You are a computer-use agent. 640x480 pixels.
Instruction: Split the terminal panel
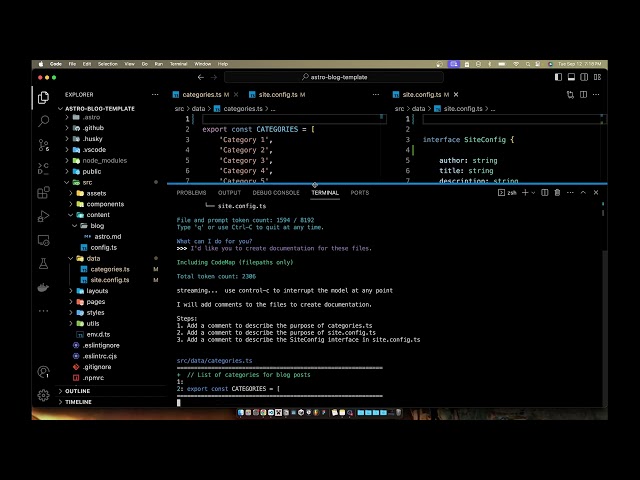coord(544,193)
